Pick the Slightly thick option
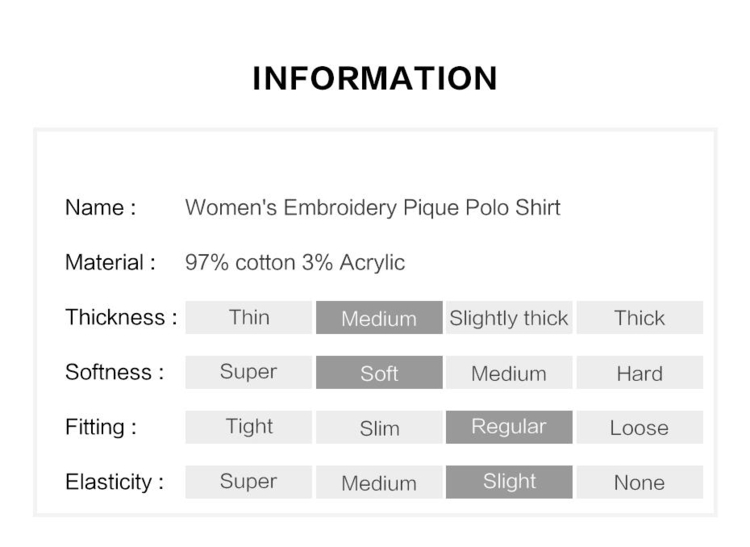The height and width of the screenshot is (547, 750). coord(509,317)
